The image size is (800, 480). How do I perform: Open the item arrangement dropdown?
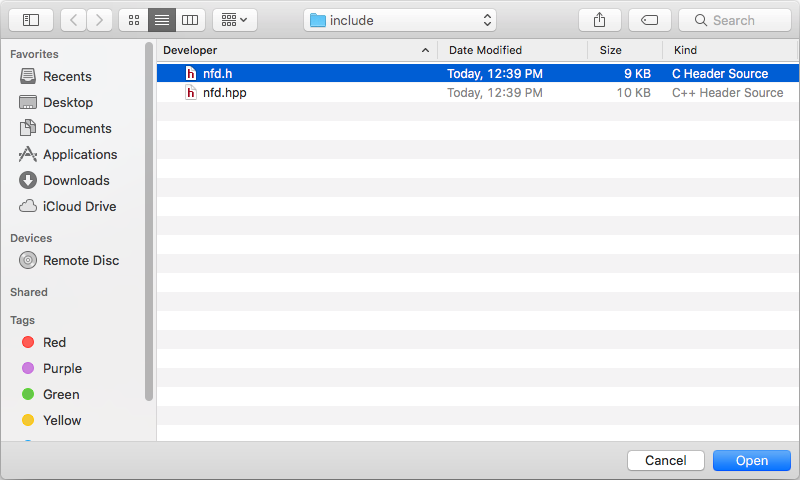[234, 20]
